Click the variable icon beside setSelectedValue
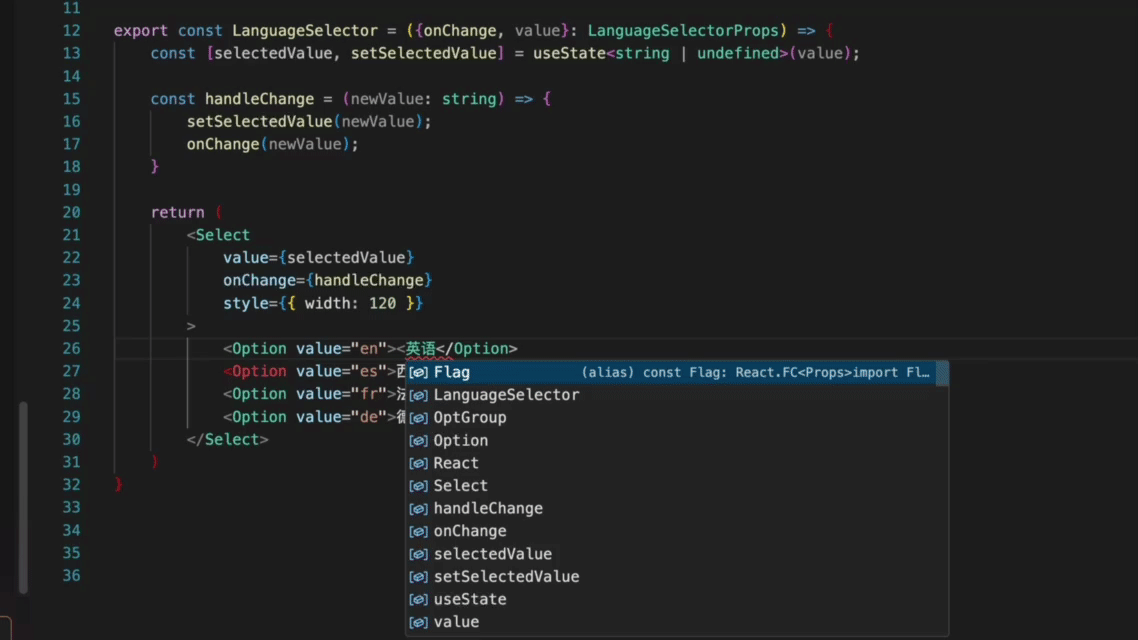This screenshot has width=1138, height=640. tap(419, 577)
